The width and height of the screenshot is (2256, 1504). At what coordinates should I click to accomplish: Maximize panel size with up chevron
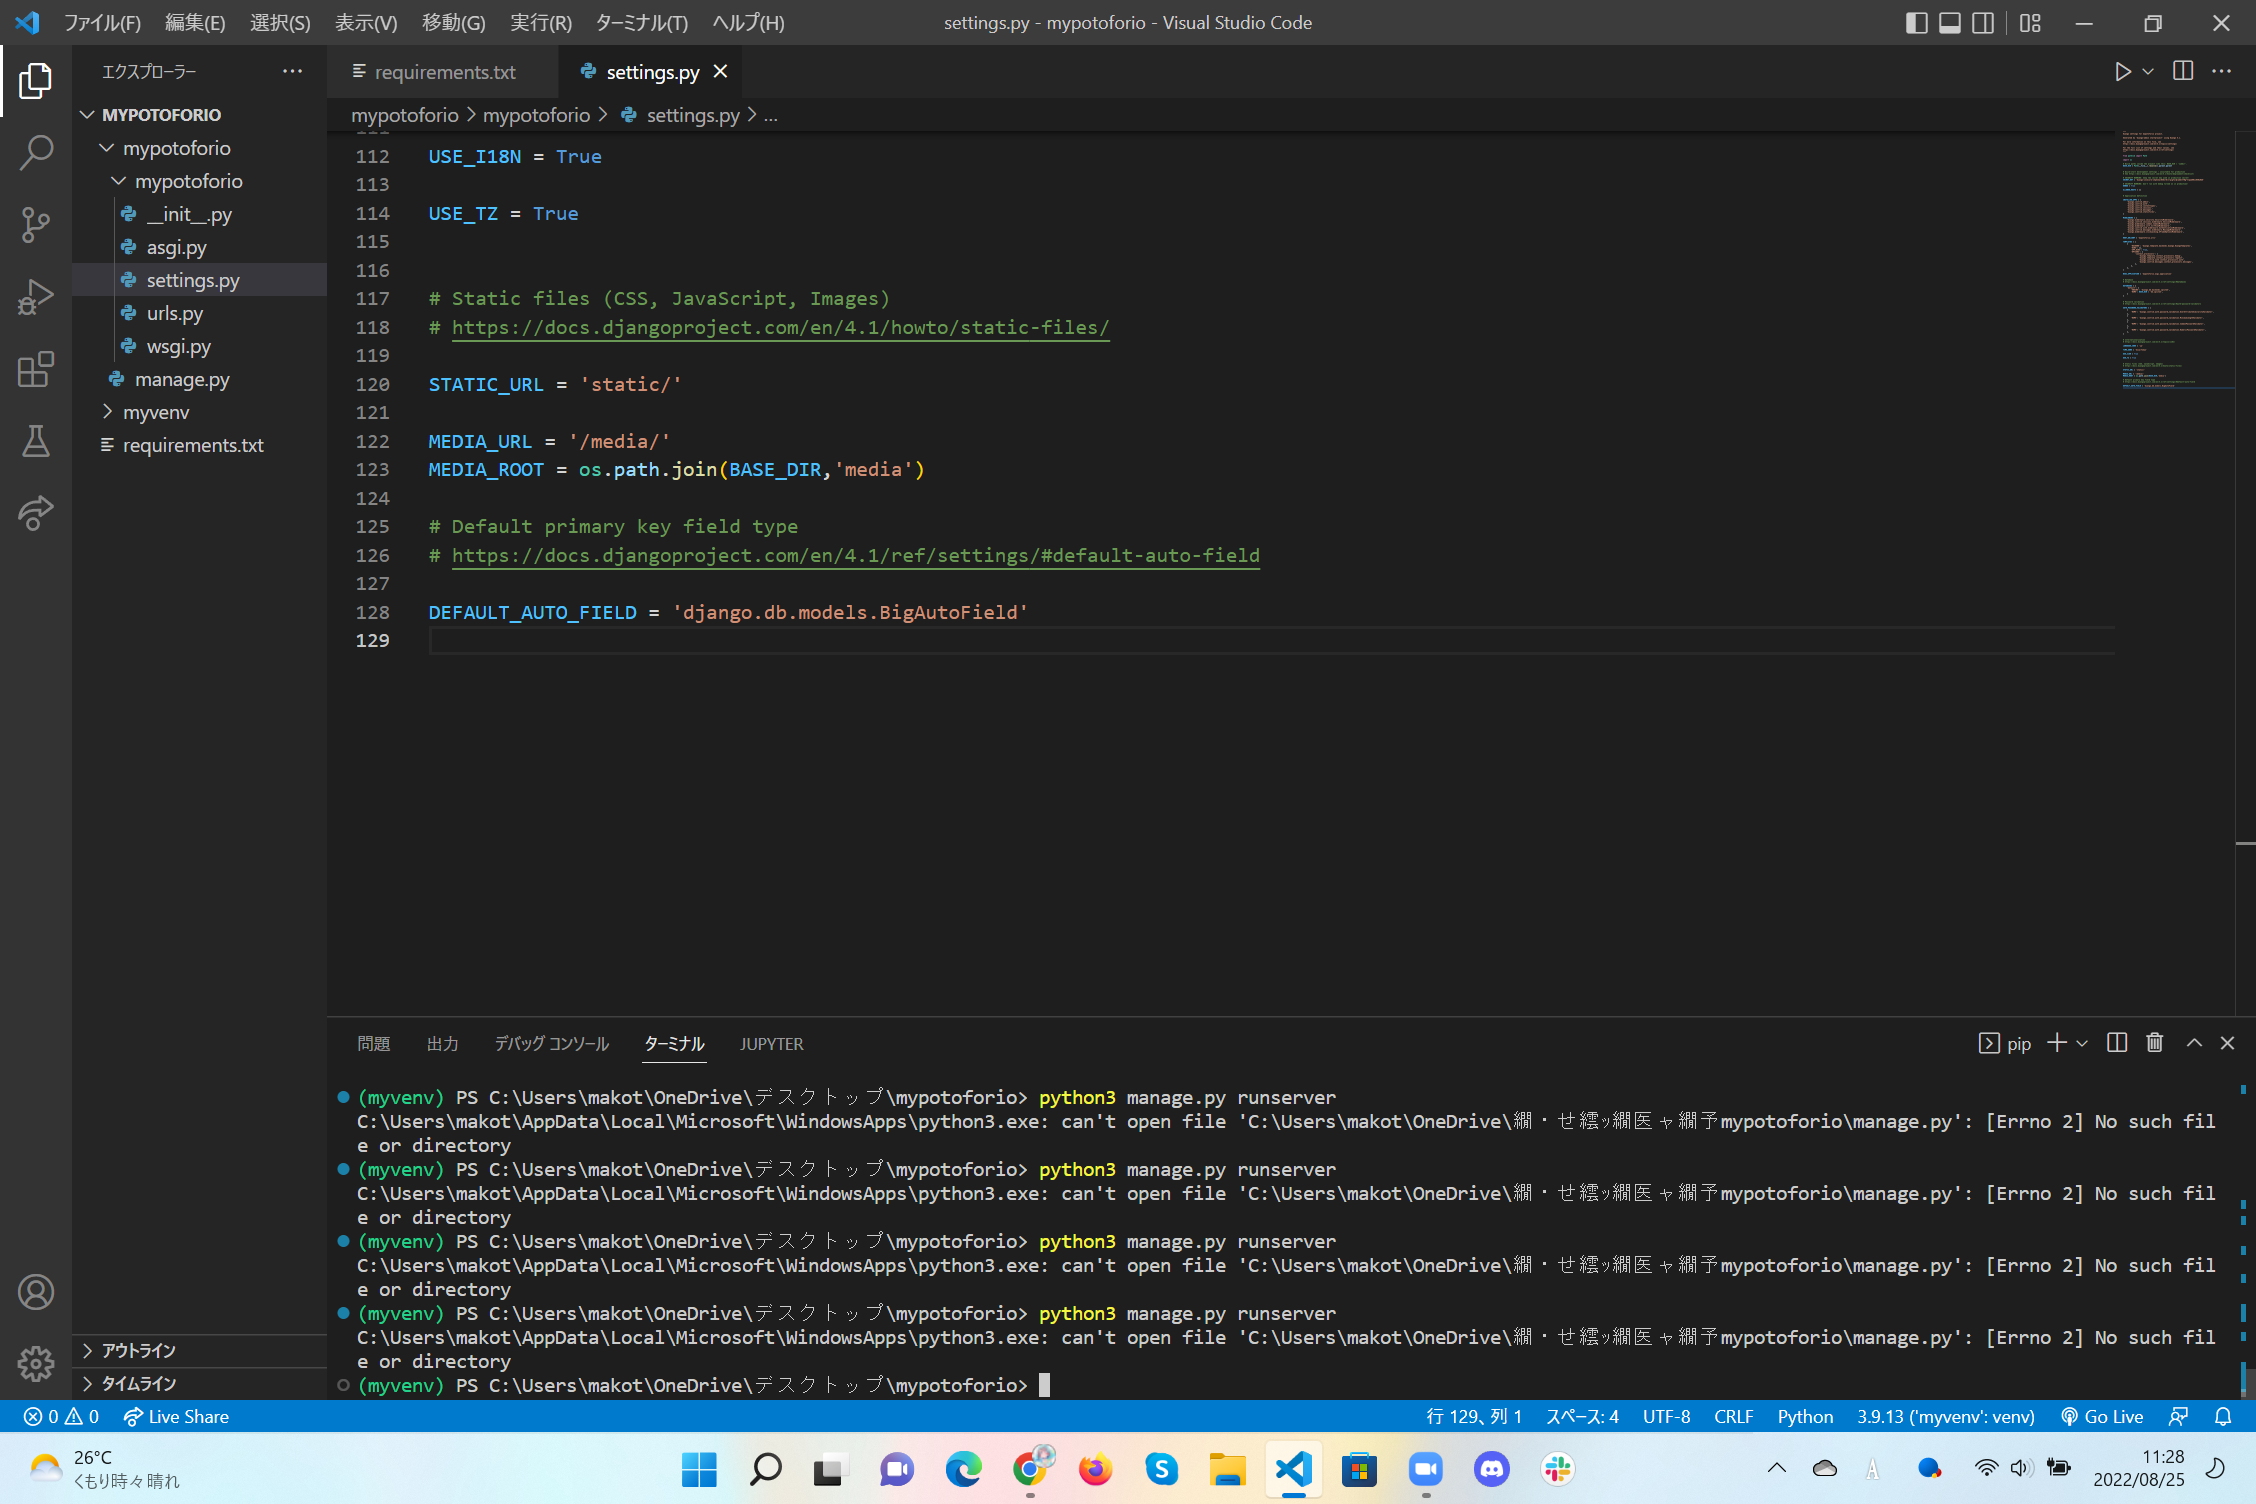pyautogui.click(x=2194, y=1043)
